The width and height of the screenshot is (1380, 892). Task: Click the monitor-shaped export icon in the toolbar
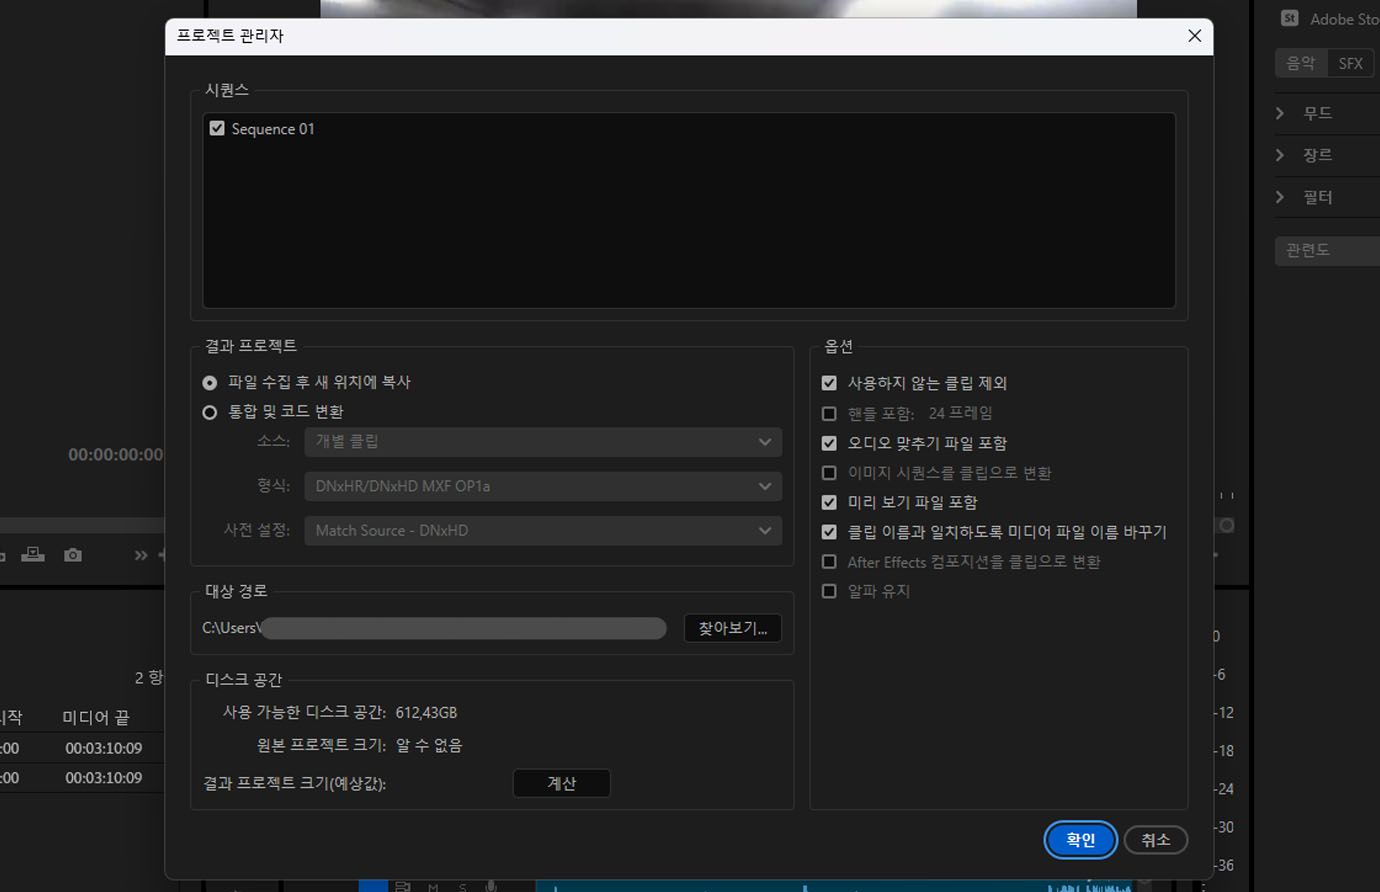coord(33,555)
